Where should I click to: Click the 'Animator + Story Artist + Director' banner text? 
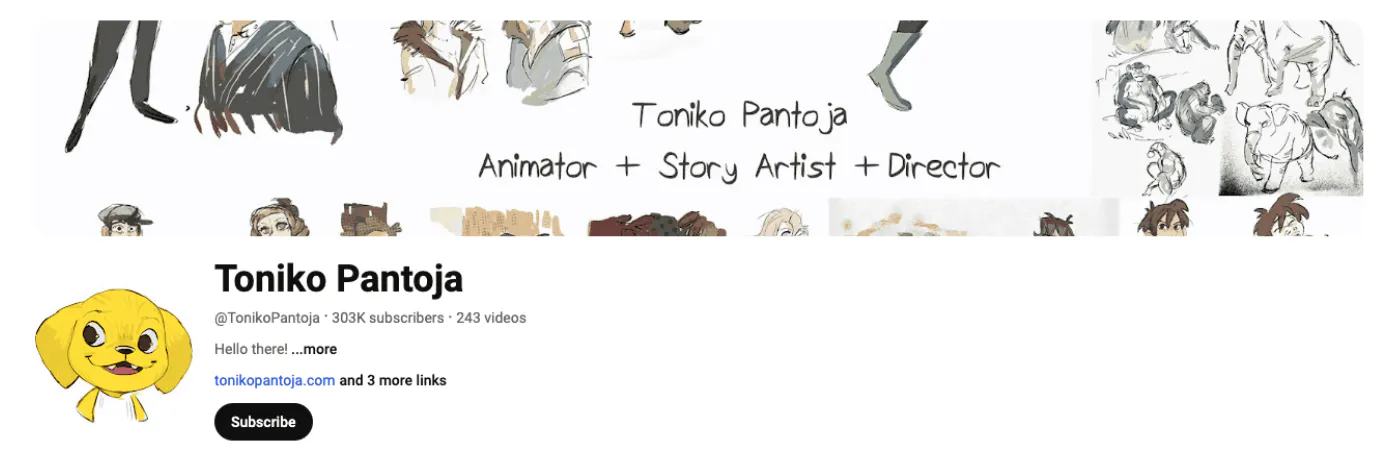point(739,166)
